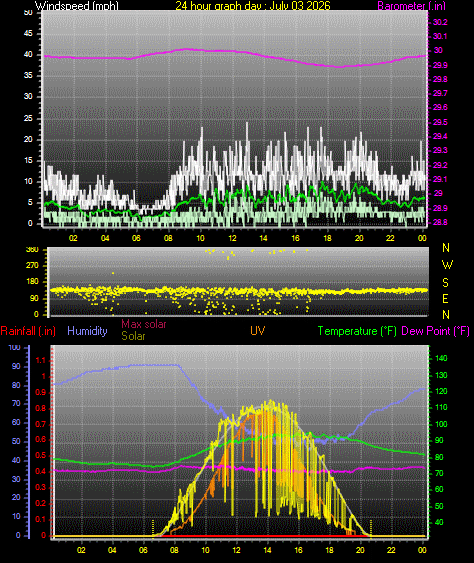Viewport: 474px width, 563px height.
Task: Select the Temperature (°F) legend label
Action: coord(357,331)
